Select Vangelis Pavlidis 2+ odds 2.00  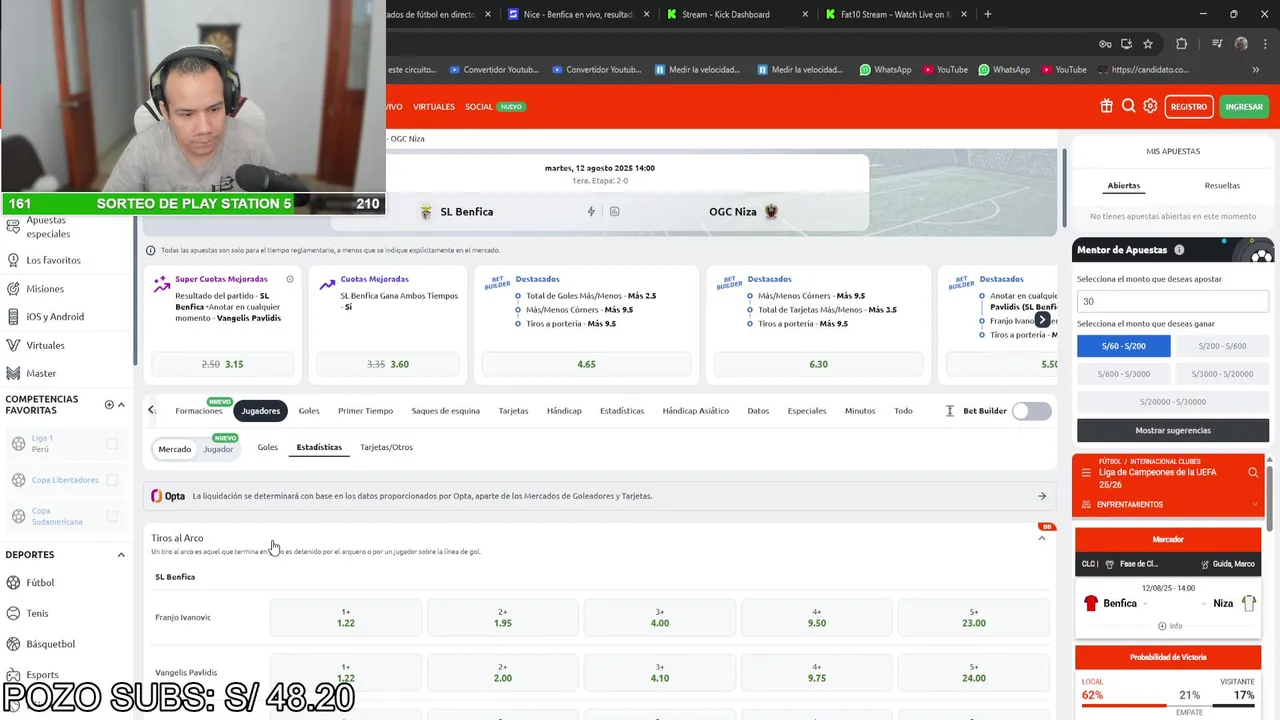(503, 672)
